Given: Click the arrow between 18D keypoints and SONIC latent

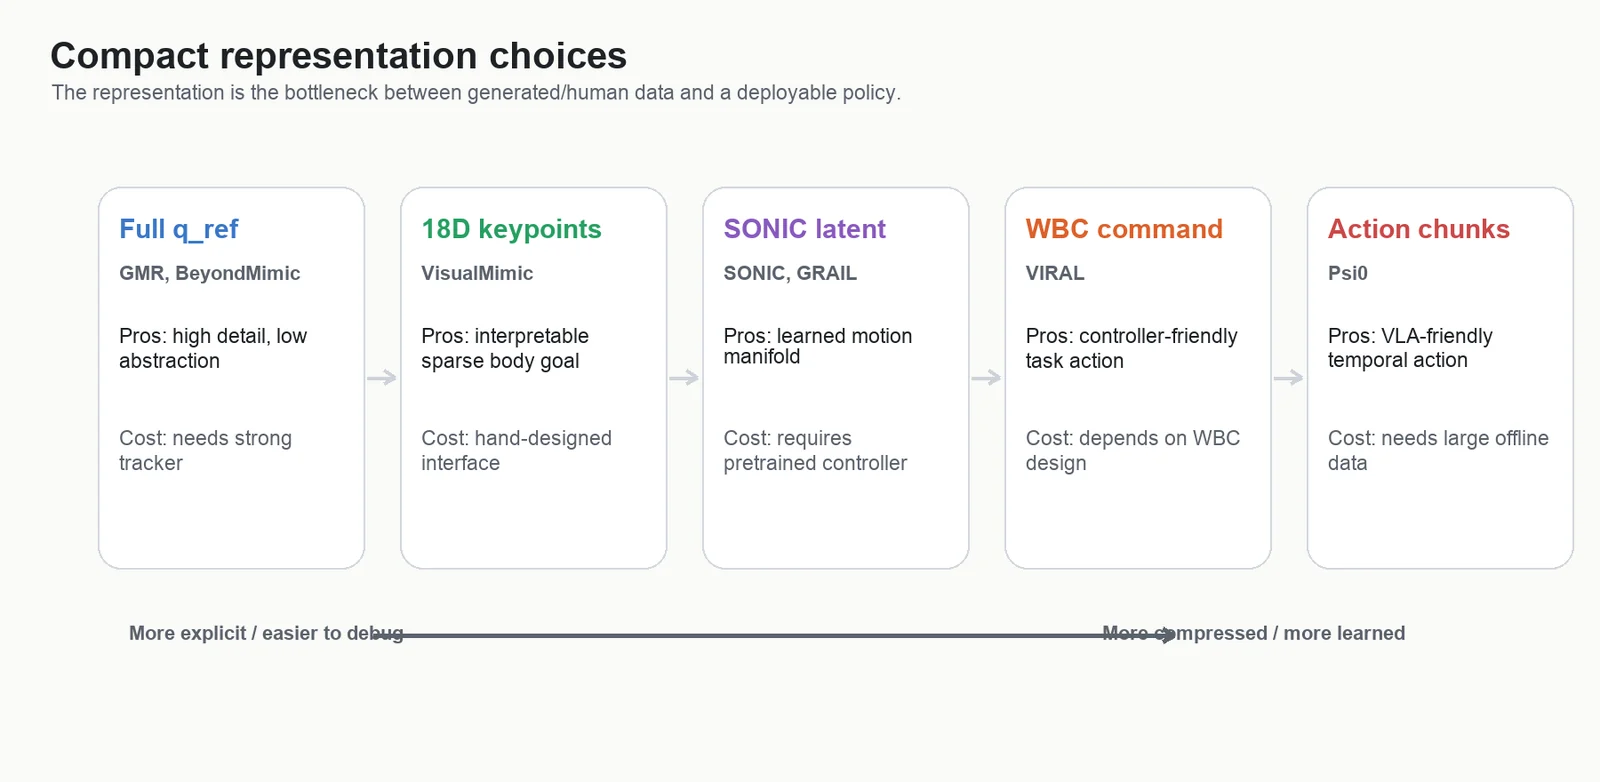Looking at the screenshot, I should [x=684, y=378].
